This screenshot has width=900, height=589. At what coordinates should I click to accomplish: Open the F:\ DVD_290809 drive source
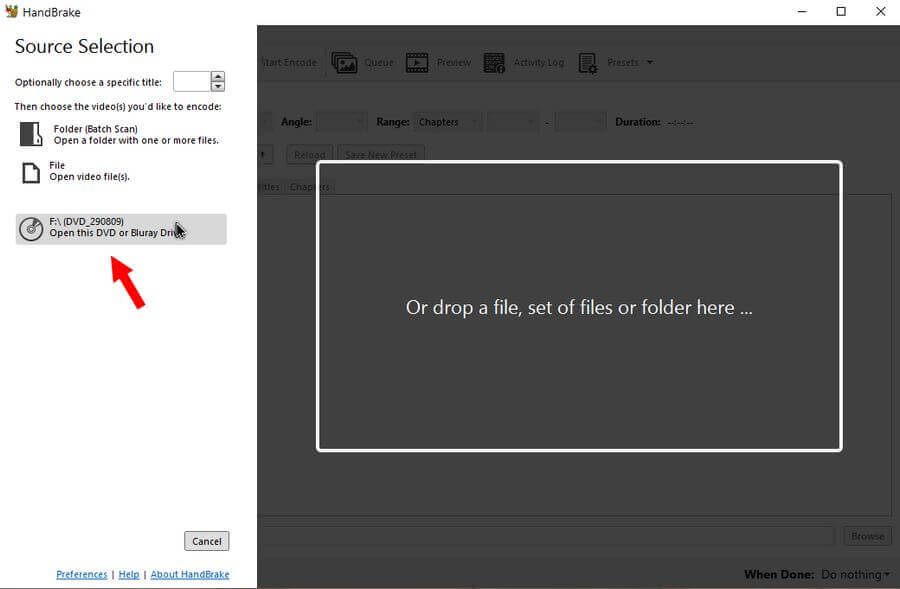[x=121, y=229]
